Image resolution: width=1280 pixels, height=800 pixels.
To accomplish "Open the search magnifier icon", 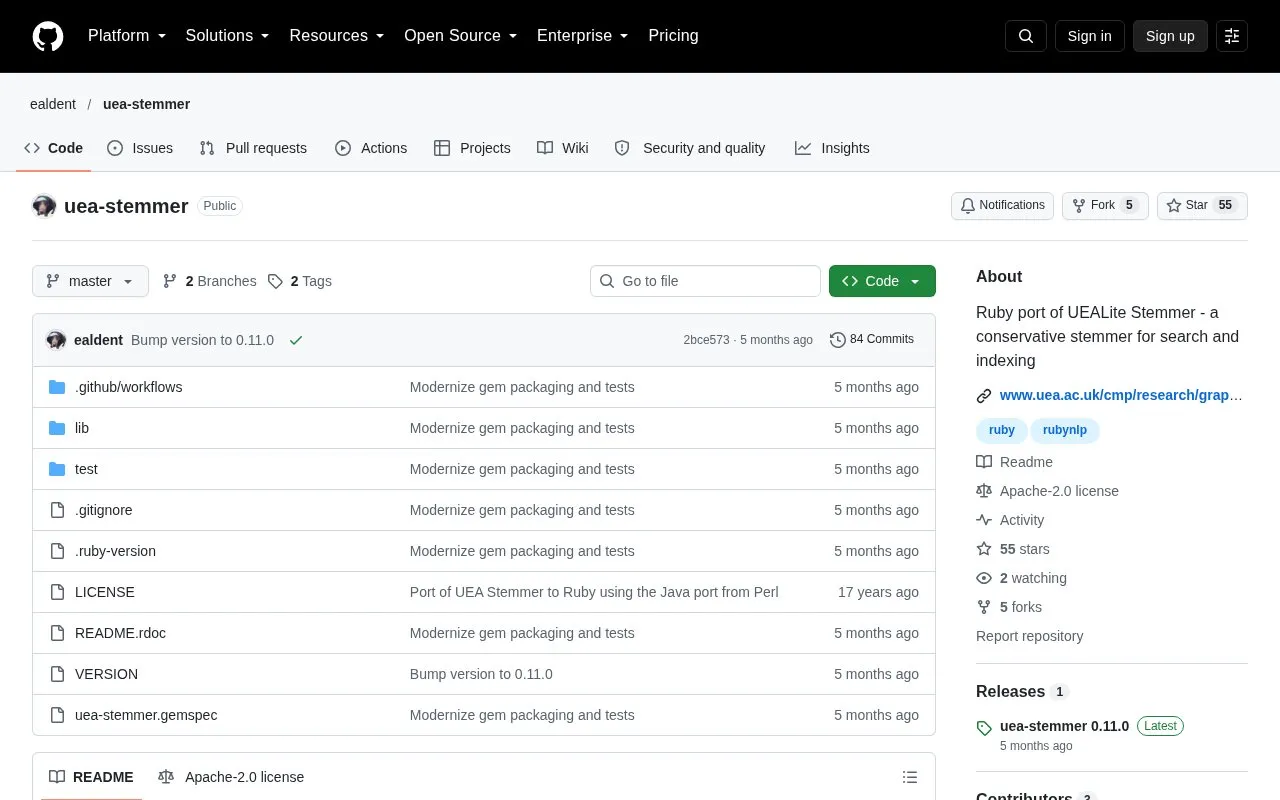I will click(x=1026, y=36).
